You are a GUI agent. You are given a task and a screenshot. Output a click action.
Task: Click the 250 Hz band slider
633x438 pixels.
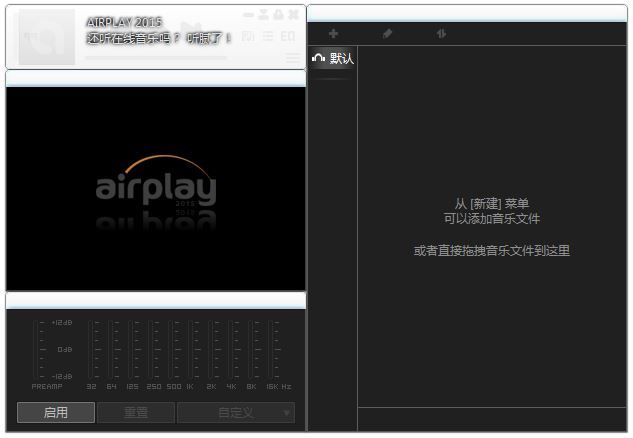pyautogui.click(x=151, y=350)
